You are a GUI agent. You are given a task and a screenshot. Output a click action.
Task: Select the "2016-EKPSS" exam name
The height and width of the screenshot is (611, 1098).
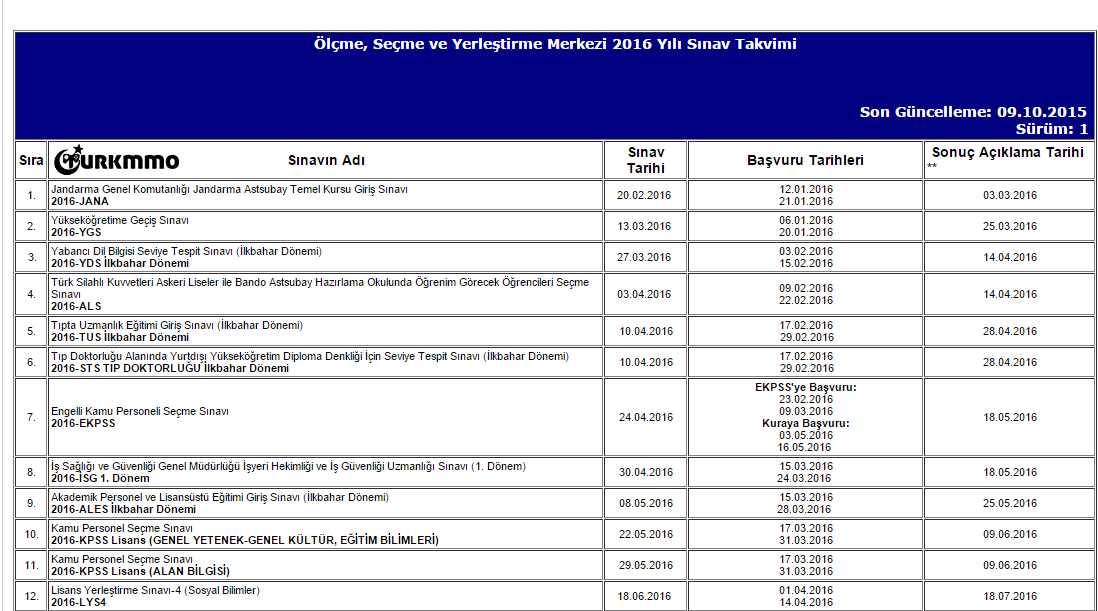tap(83, 423)
